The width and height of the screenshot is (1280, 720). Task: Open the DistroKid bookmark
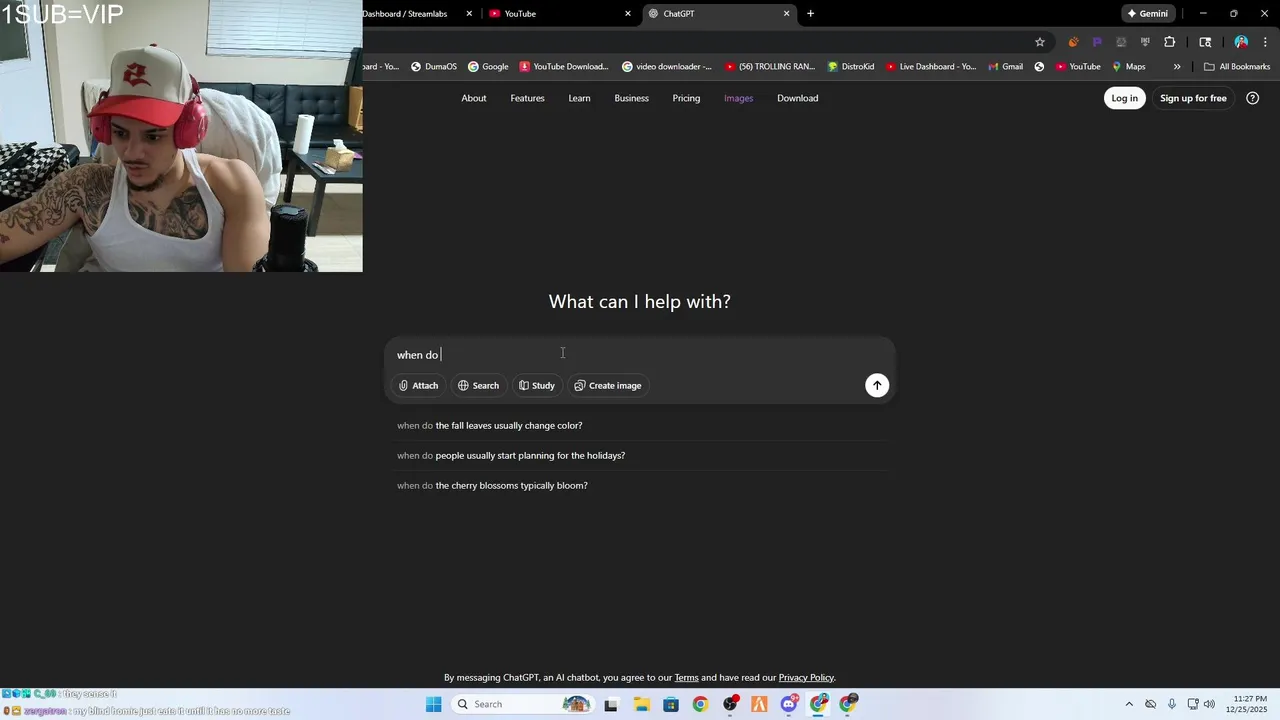click(851, 67)
